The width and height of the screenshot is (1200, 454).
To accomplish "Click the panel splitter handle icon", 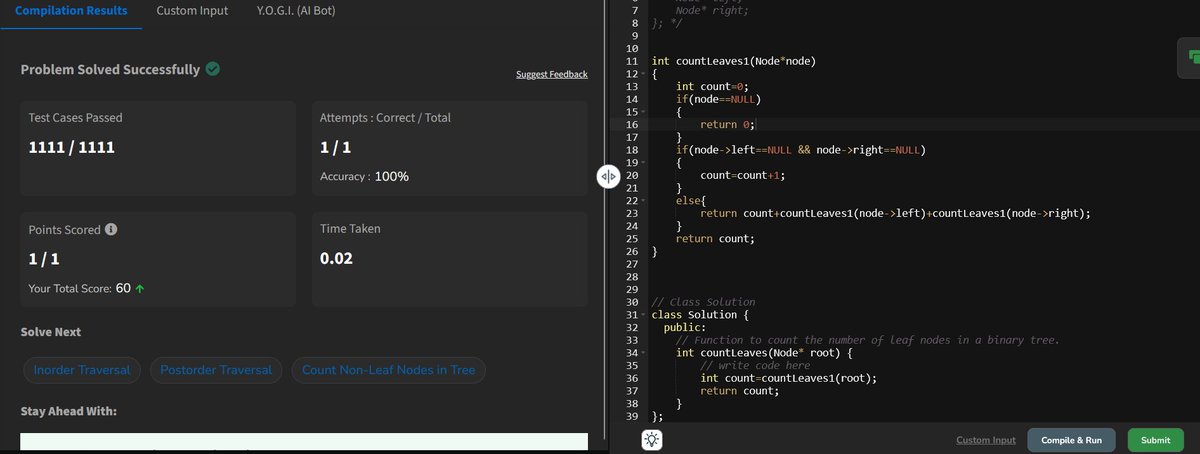I will pos(609,176).
